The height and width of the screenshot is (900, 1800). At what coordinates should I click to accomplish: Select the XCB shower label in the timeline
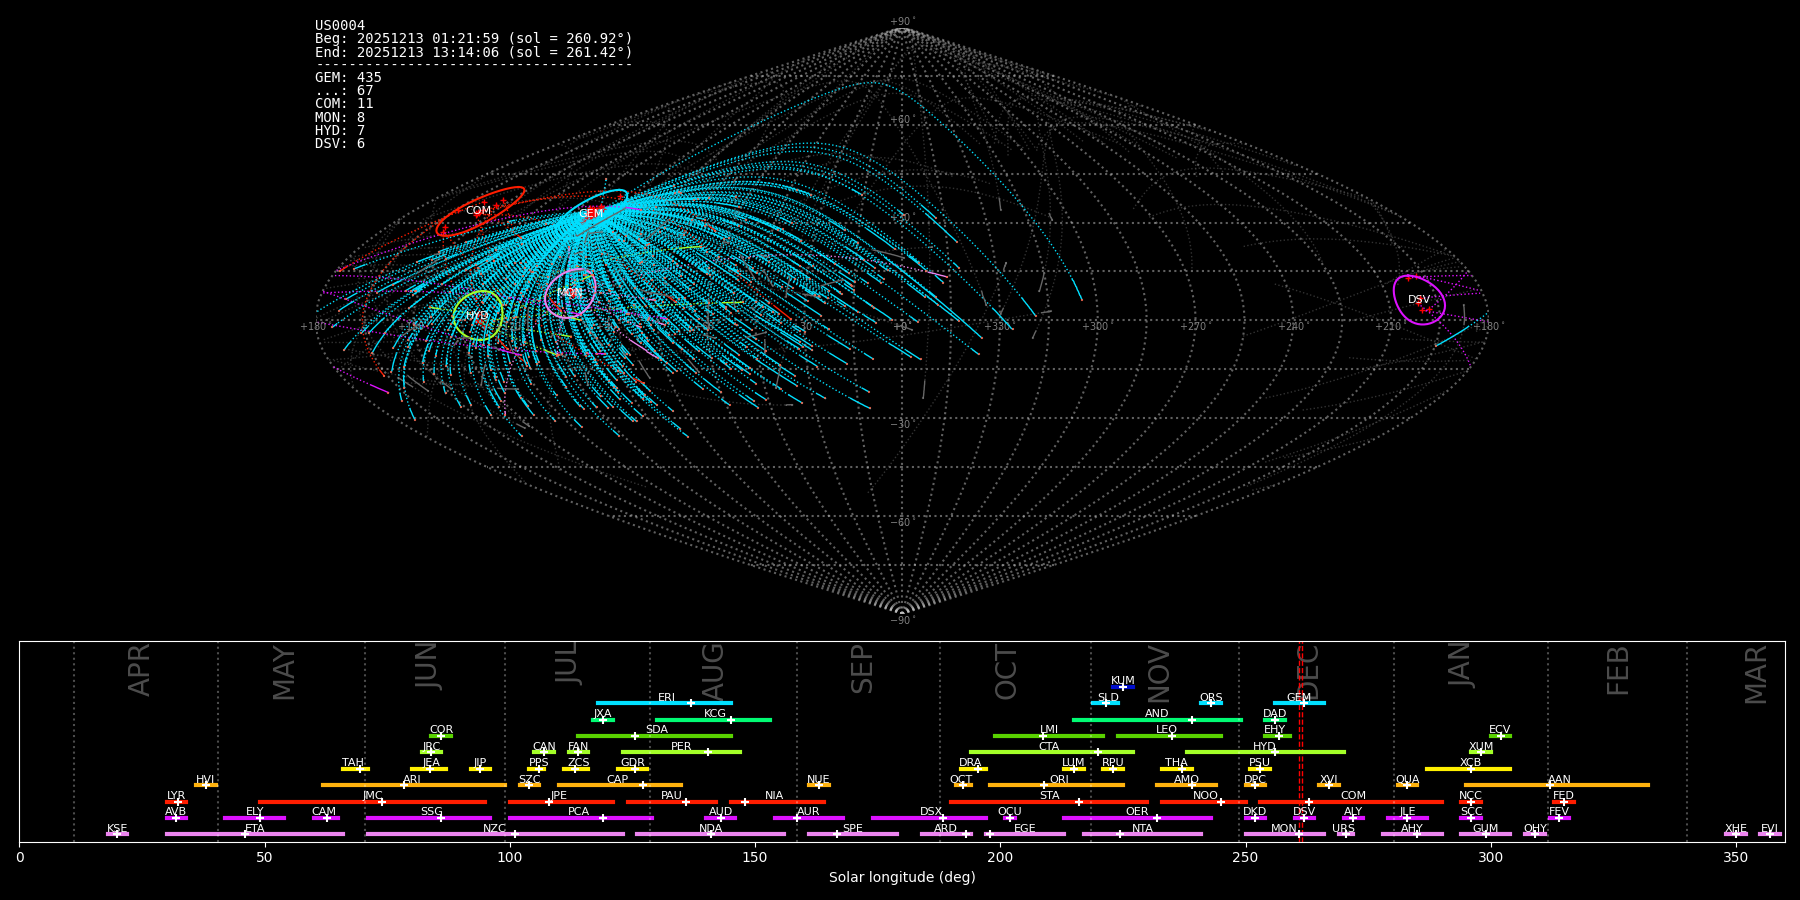point(1470,763)
